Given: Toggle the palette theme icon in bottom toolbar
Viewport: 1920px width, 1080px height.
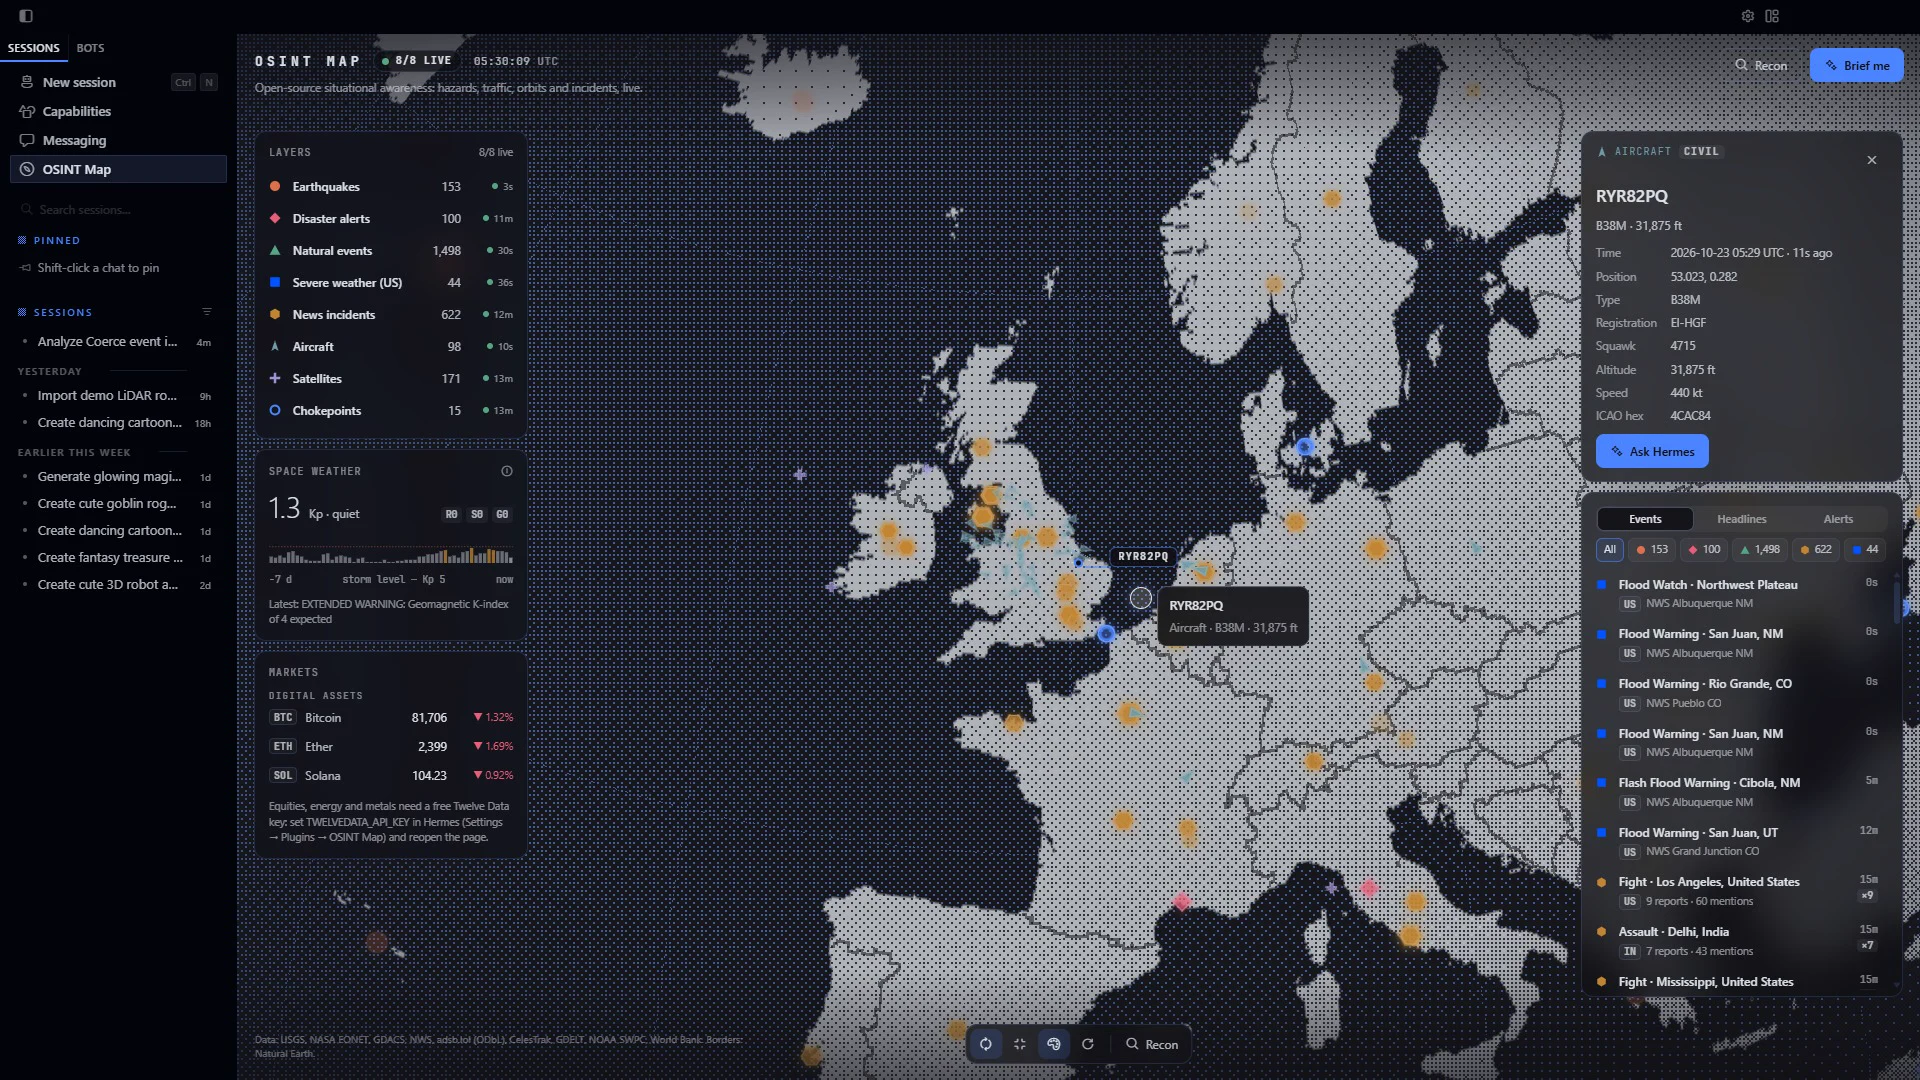Looking at the screenshot, I should tap(1054, 1044).
